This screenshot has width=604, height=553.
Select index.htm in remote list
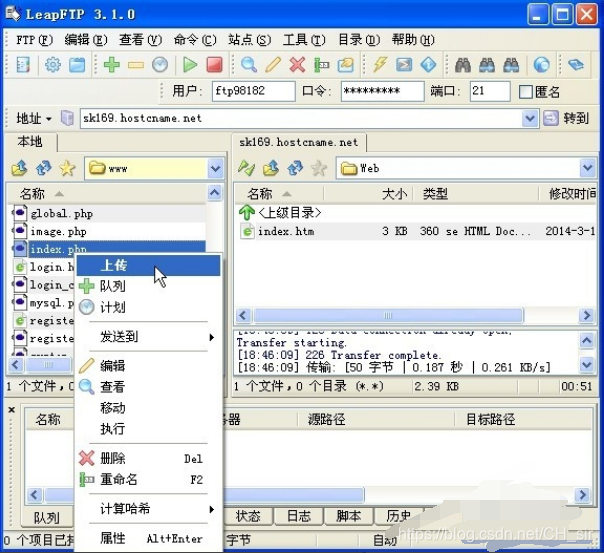pyautogui.click(x=417, y=231)
